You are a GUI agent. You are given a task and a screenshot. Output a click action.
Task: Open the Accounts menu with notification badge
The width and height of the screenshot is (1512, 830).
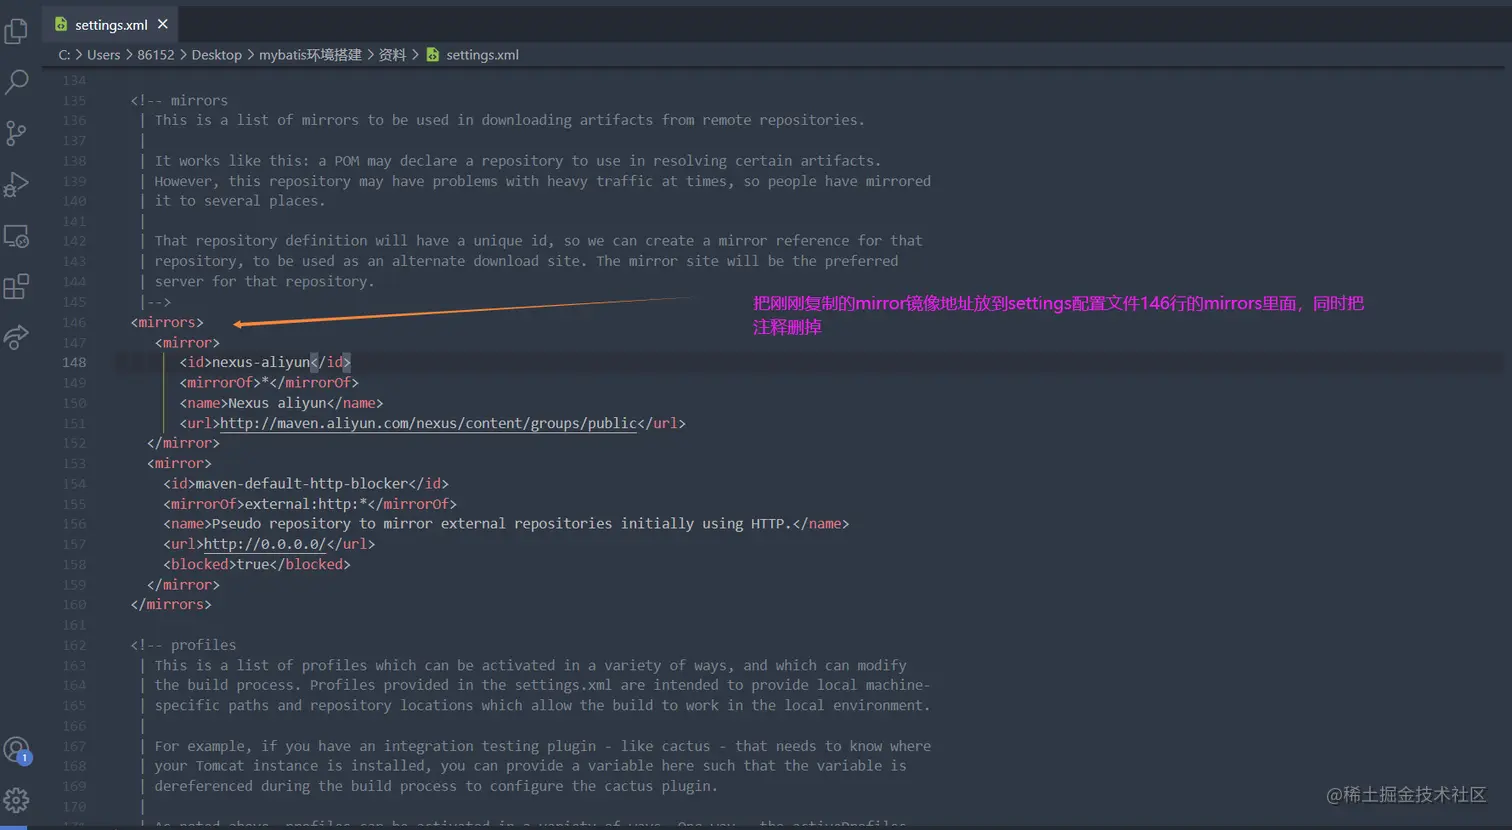point(16,749)
